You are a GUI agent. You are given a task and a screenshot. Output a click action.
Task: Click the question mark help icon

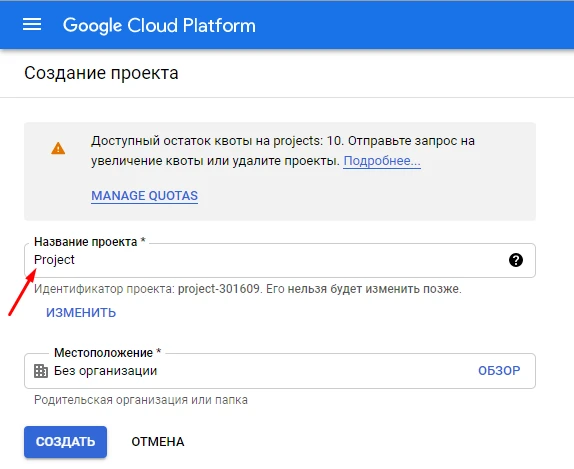click(x=516, y=260)
